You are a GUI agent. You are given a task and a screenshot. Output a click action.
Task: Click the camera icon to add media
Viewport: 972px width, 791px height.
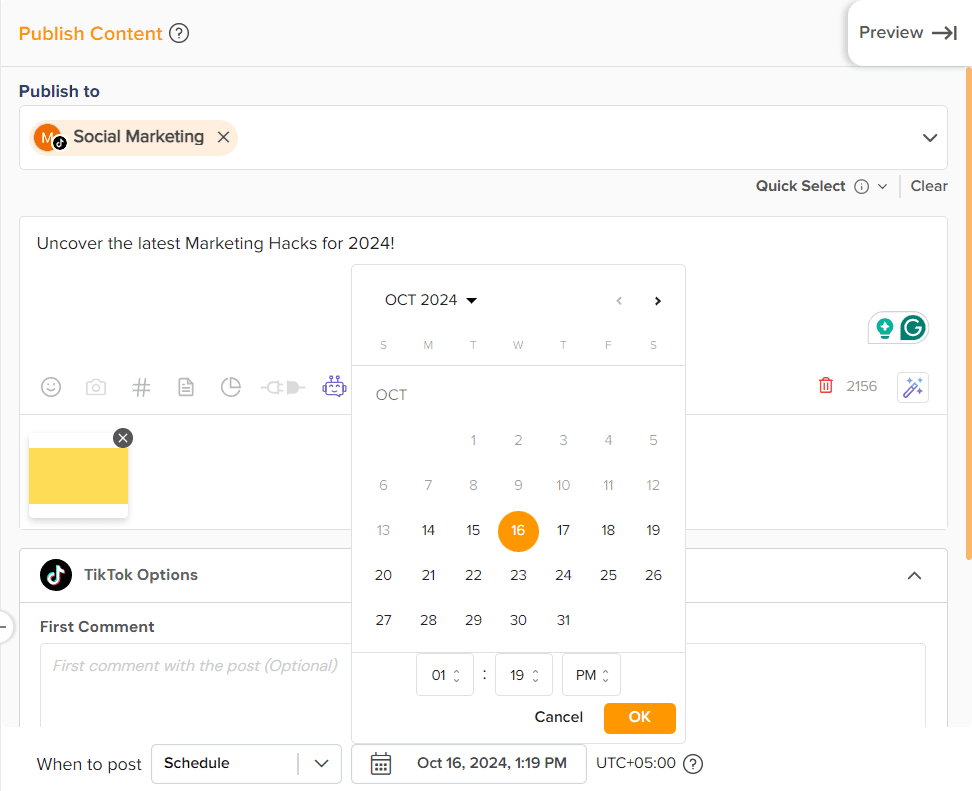click(x=96, y=386)
